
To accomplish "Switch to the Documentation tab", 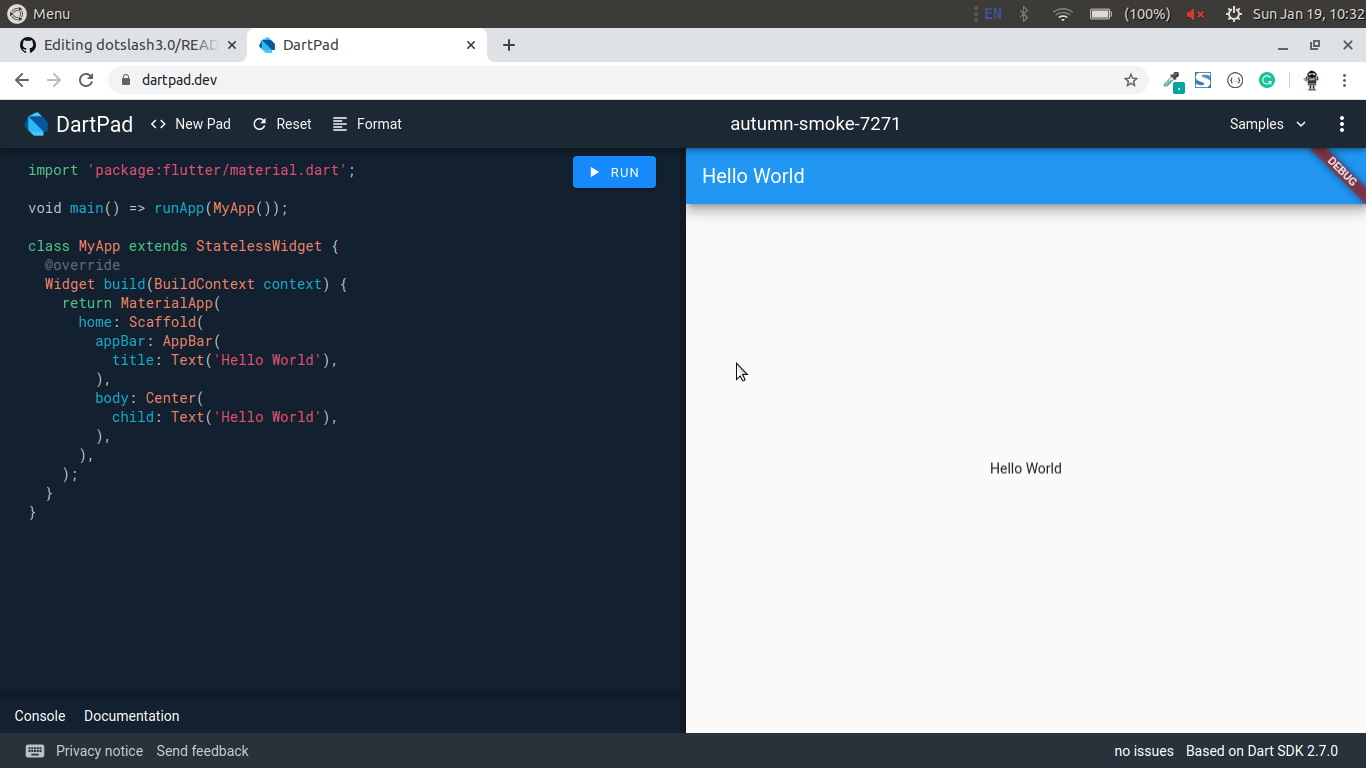I will pyautogui.click(x=131, y=716).
